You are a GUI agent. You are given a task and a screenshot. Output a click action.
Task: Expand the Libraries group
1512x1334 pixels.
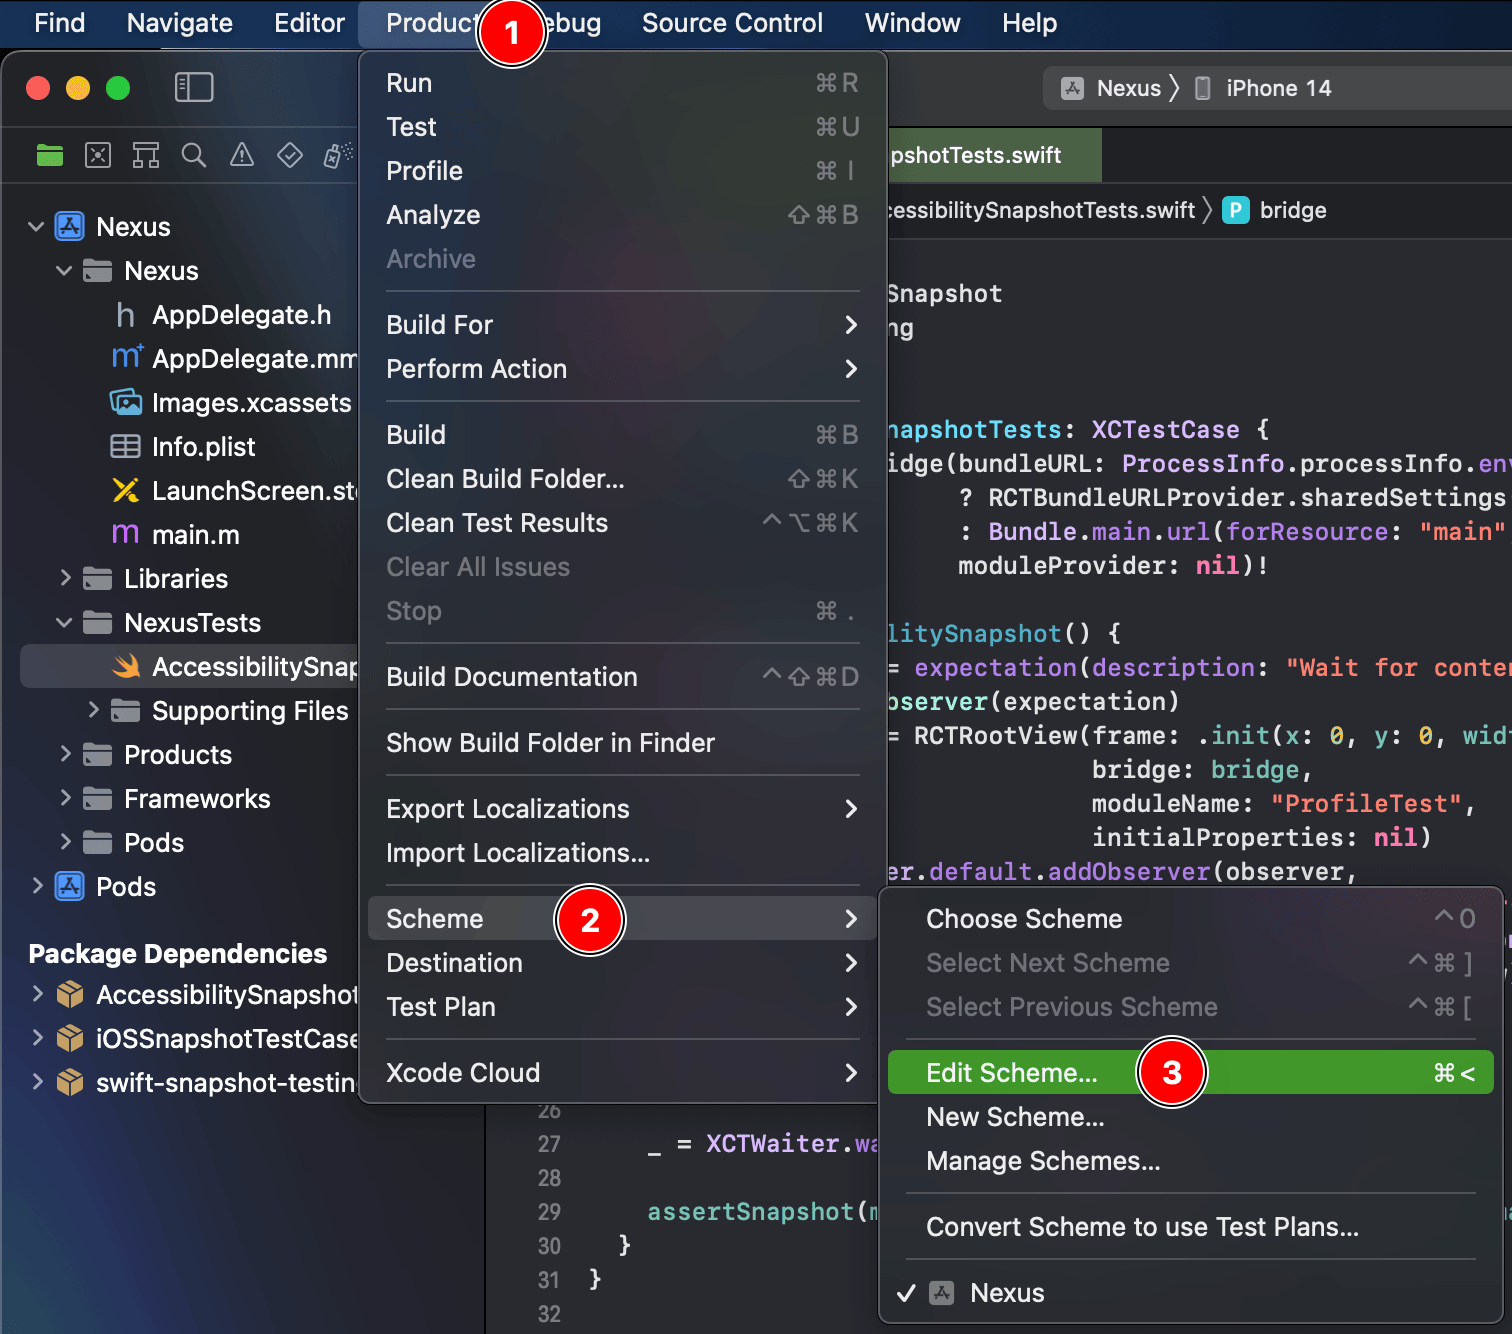(x=65, y=579)
